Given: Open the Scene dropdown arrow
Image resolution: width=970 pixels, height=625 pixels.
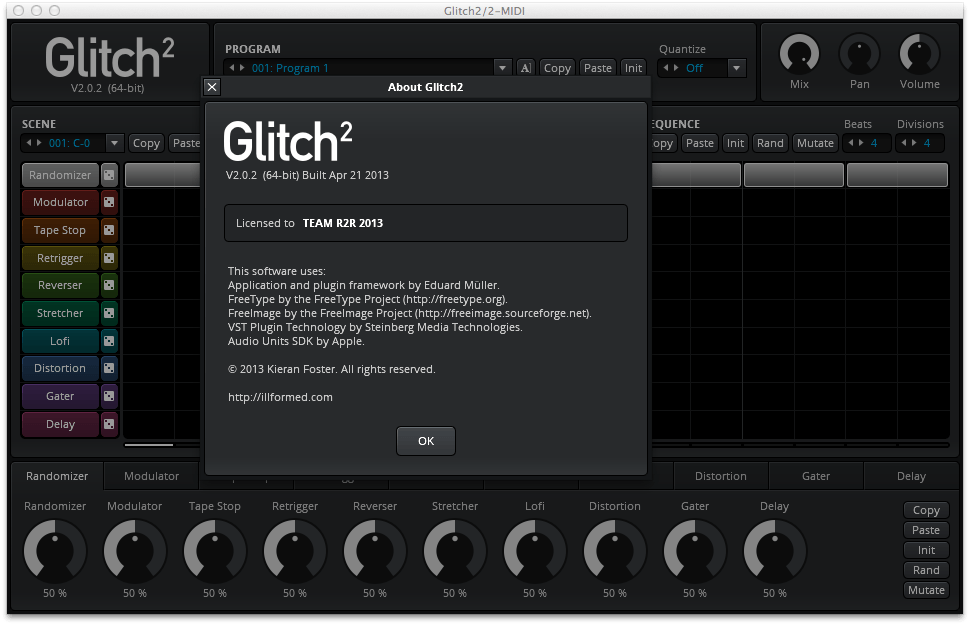Looking at the screenshot, I should pos(114,143).
